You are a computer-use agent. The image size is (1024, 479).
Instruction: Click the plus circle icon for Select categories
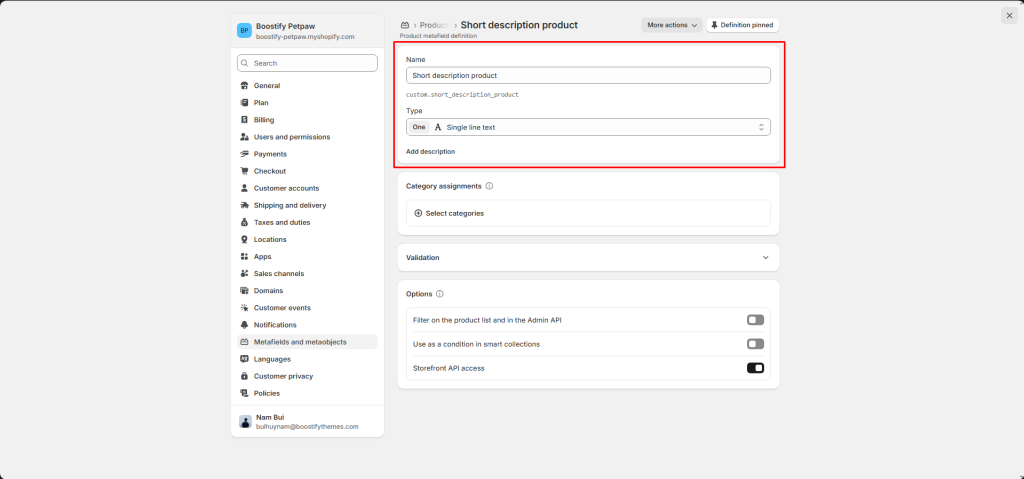(x=418, y=213)
